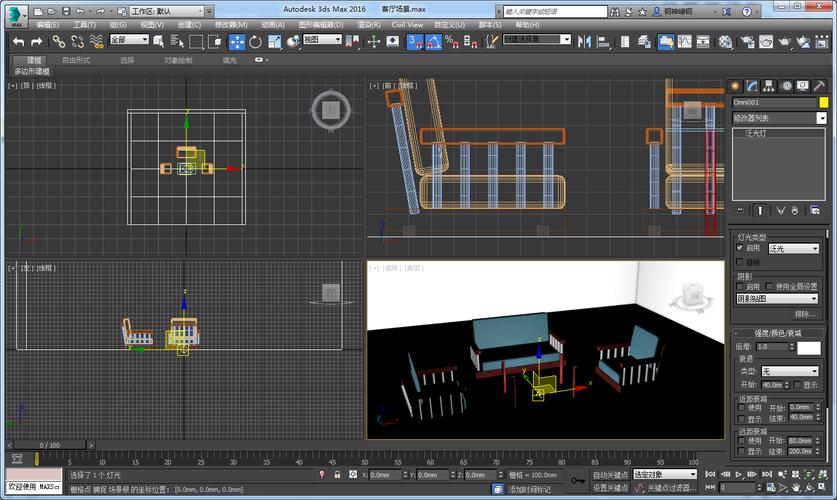Click the 自动关键点 auto key button

(611, 474)
